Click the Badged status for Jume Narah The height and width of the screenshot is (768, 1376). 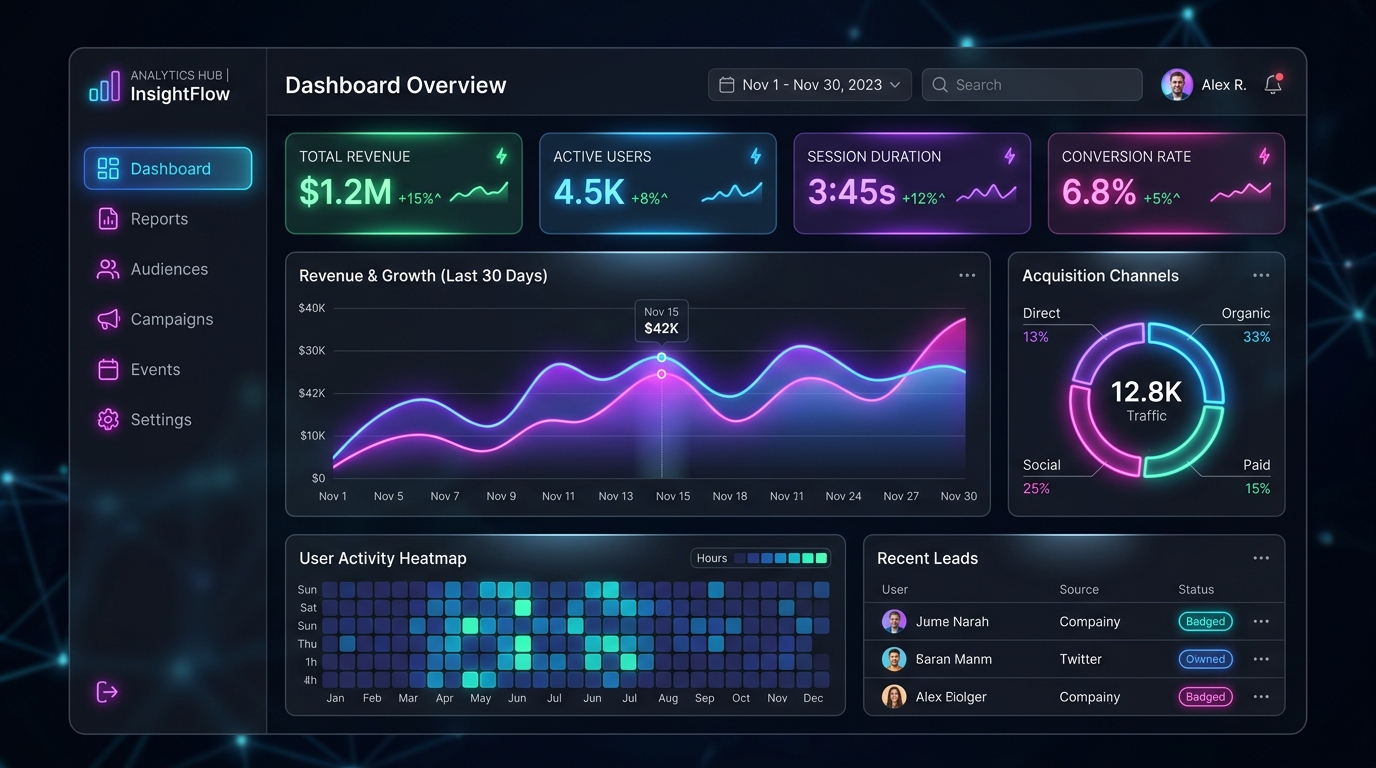pos(1205,621)
